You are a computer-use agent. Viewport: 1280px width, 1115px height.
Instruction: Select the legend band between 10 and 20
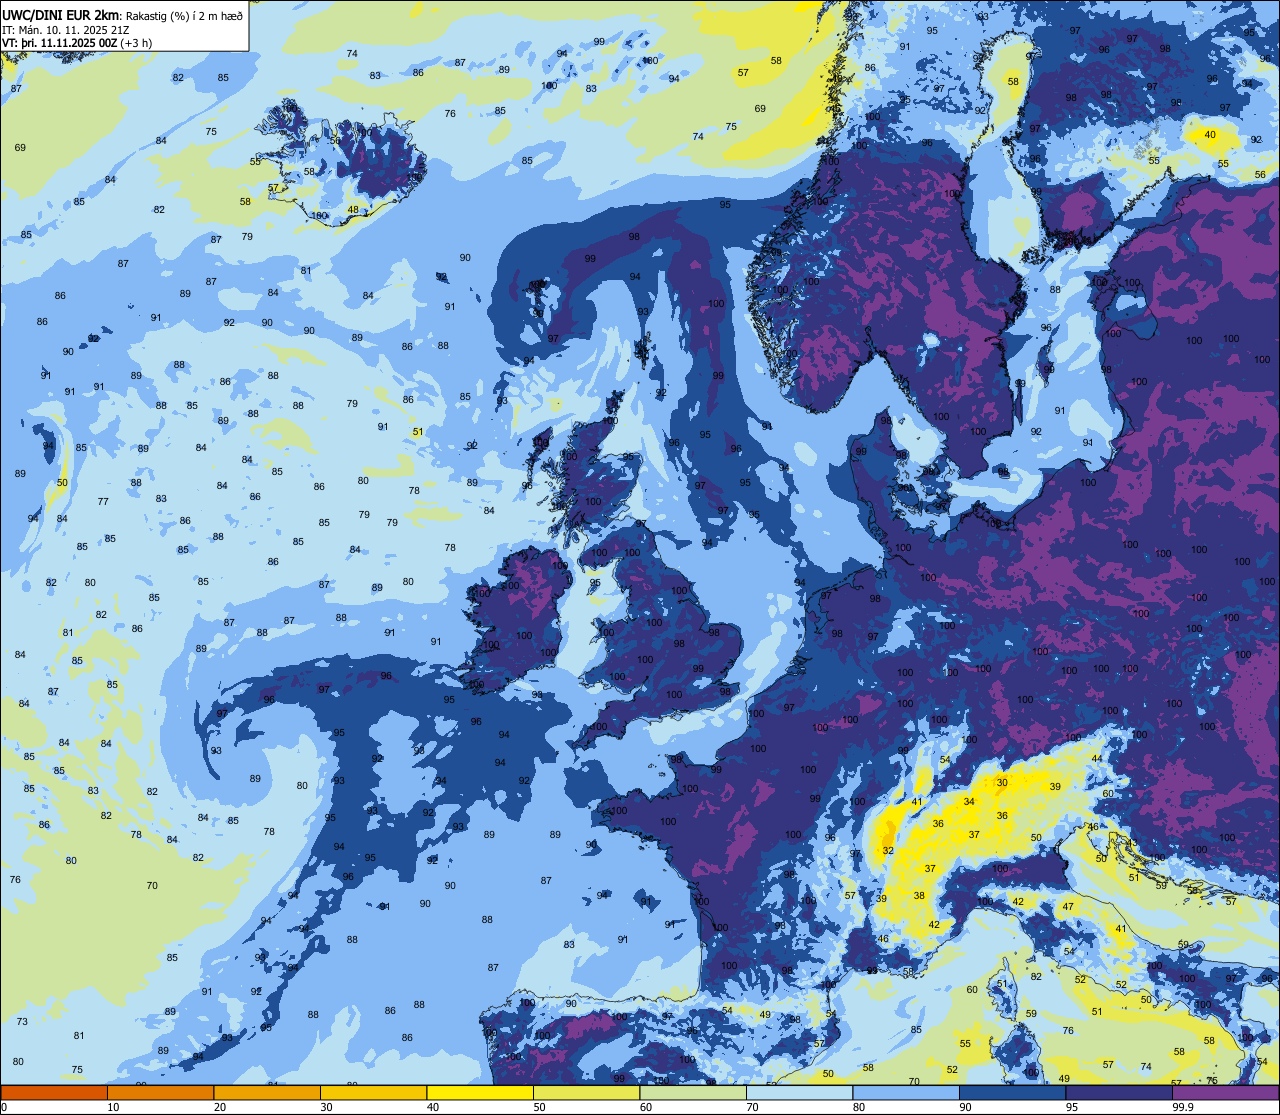click(x=160, y=1092)
